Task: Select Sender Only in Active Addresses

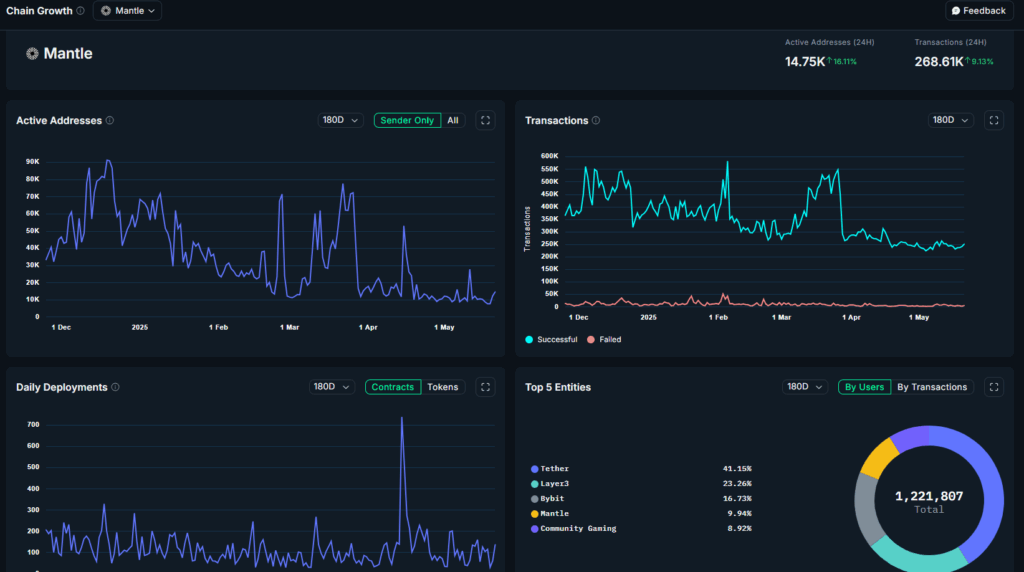Action: [407, 120]
